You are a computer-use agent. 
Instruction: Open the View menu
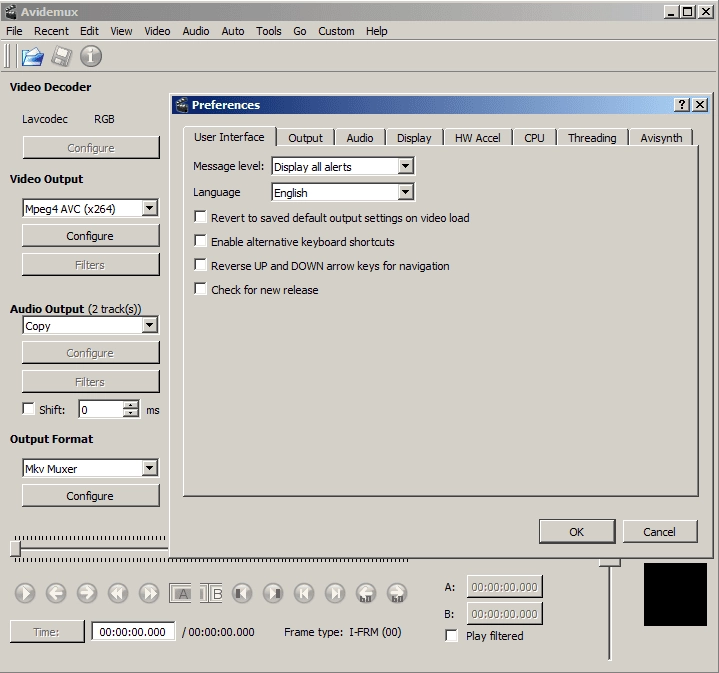(121, 31)
